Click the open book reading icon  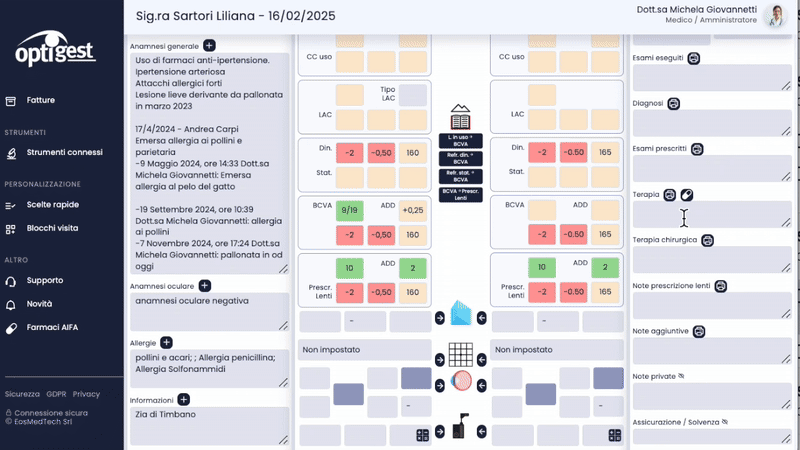click(460, 117)
